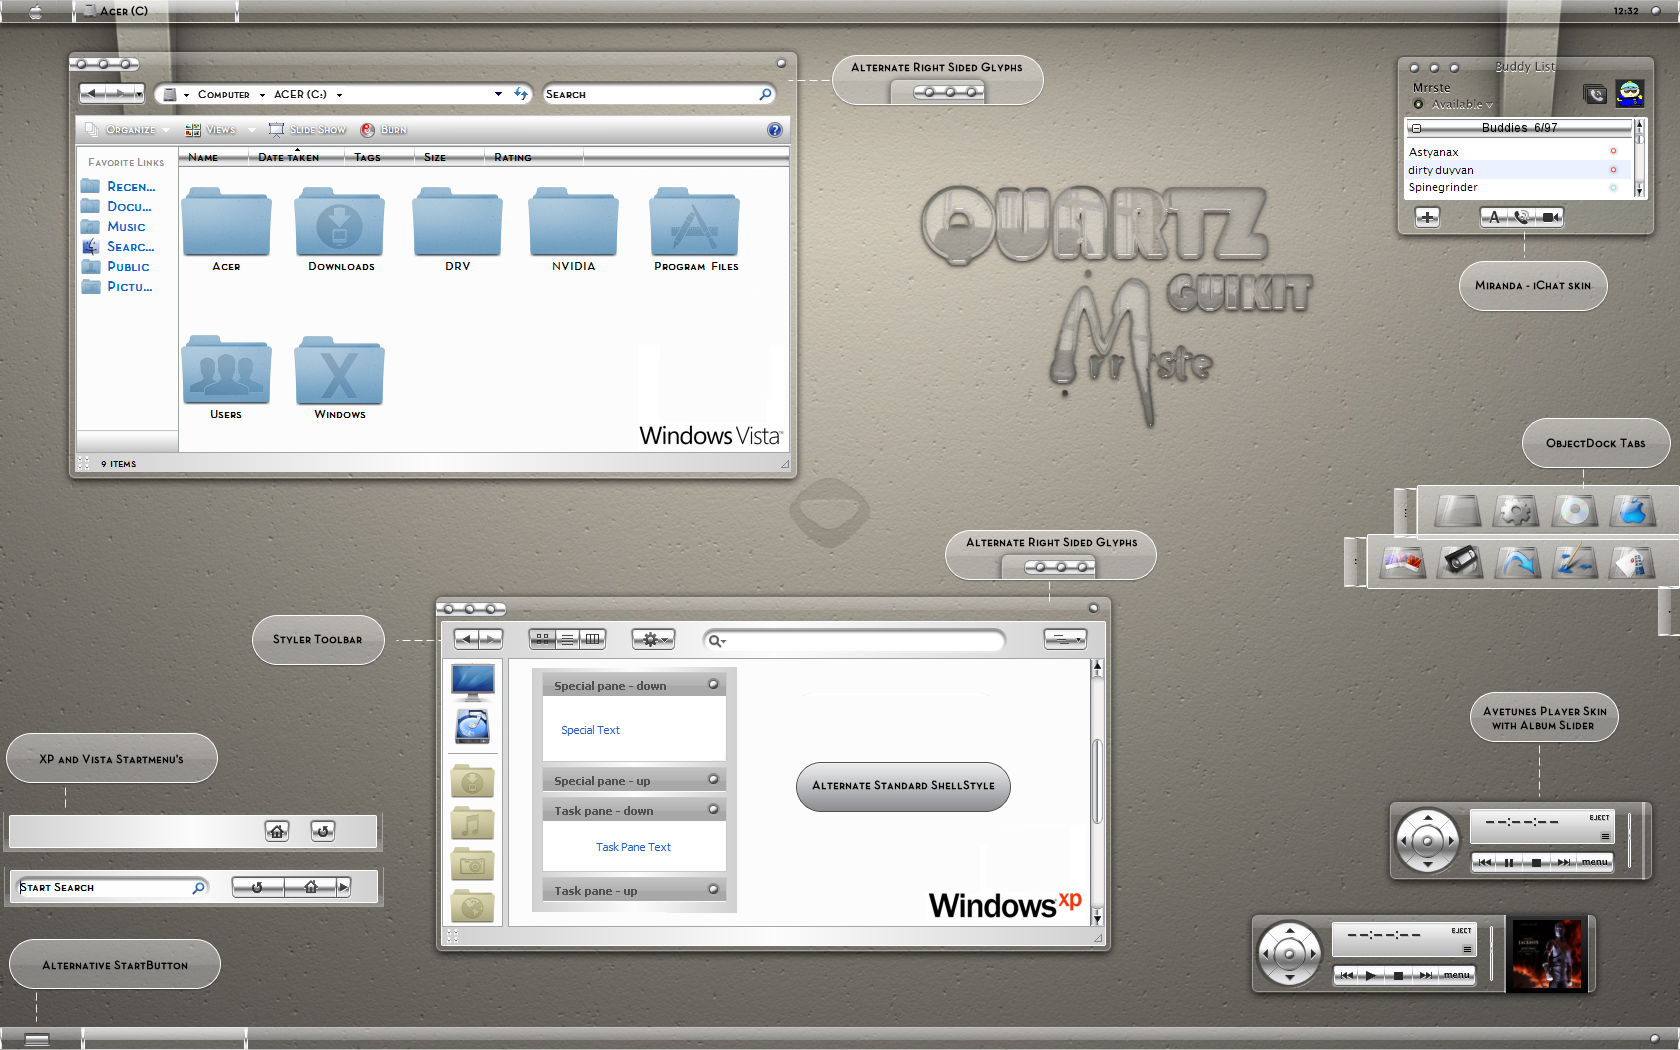Open the Recent favorite link
Image resolution: width=1680 pixels, height=1050 pixels.
tap(119, 186)
